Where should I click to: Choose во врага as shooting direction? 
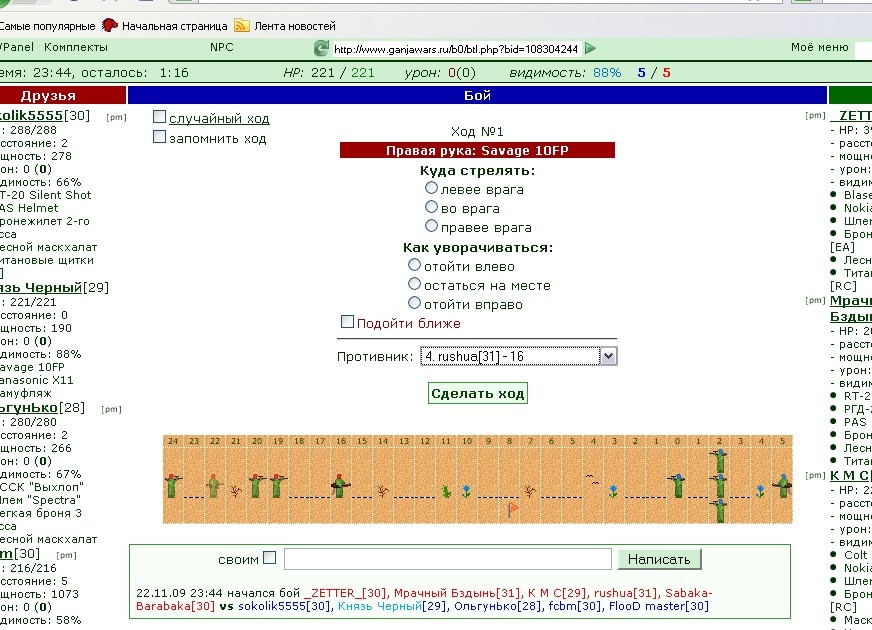pyautogui.click(x=431, y=207)
